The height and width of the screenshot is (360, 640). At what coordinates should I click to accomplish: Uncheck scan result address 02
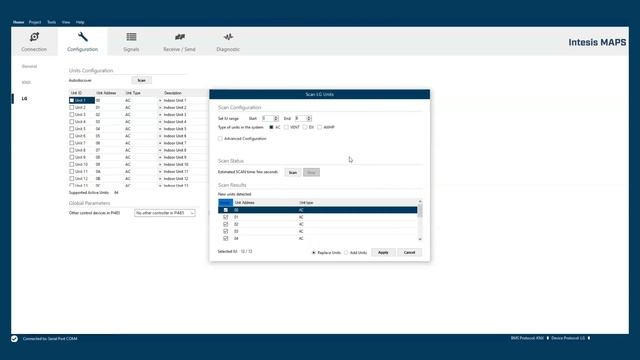pyautogui.click(x=226, y=224)
